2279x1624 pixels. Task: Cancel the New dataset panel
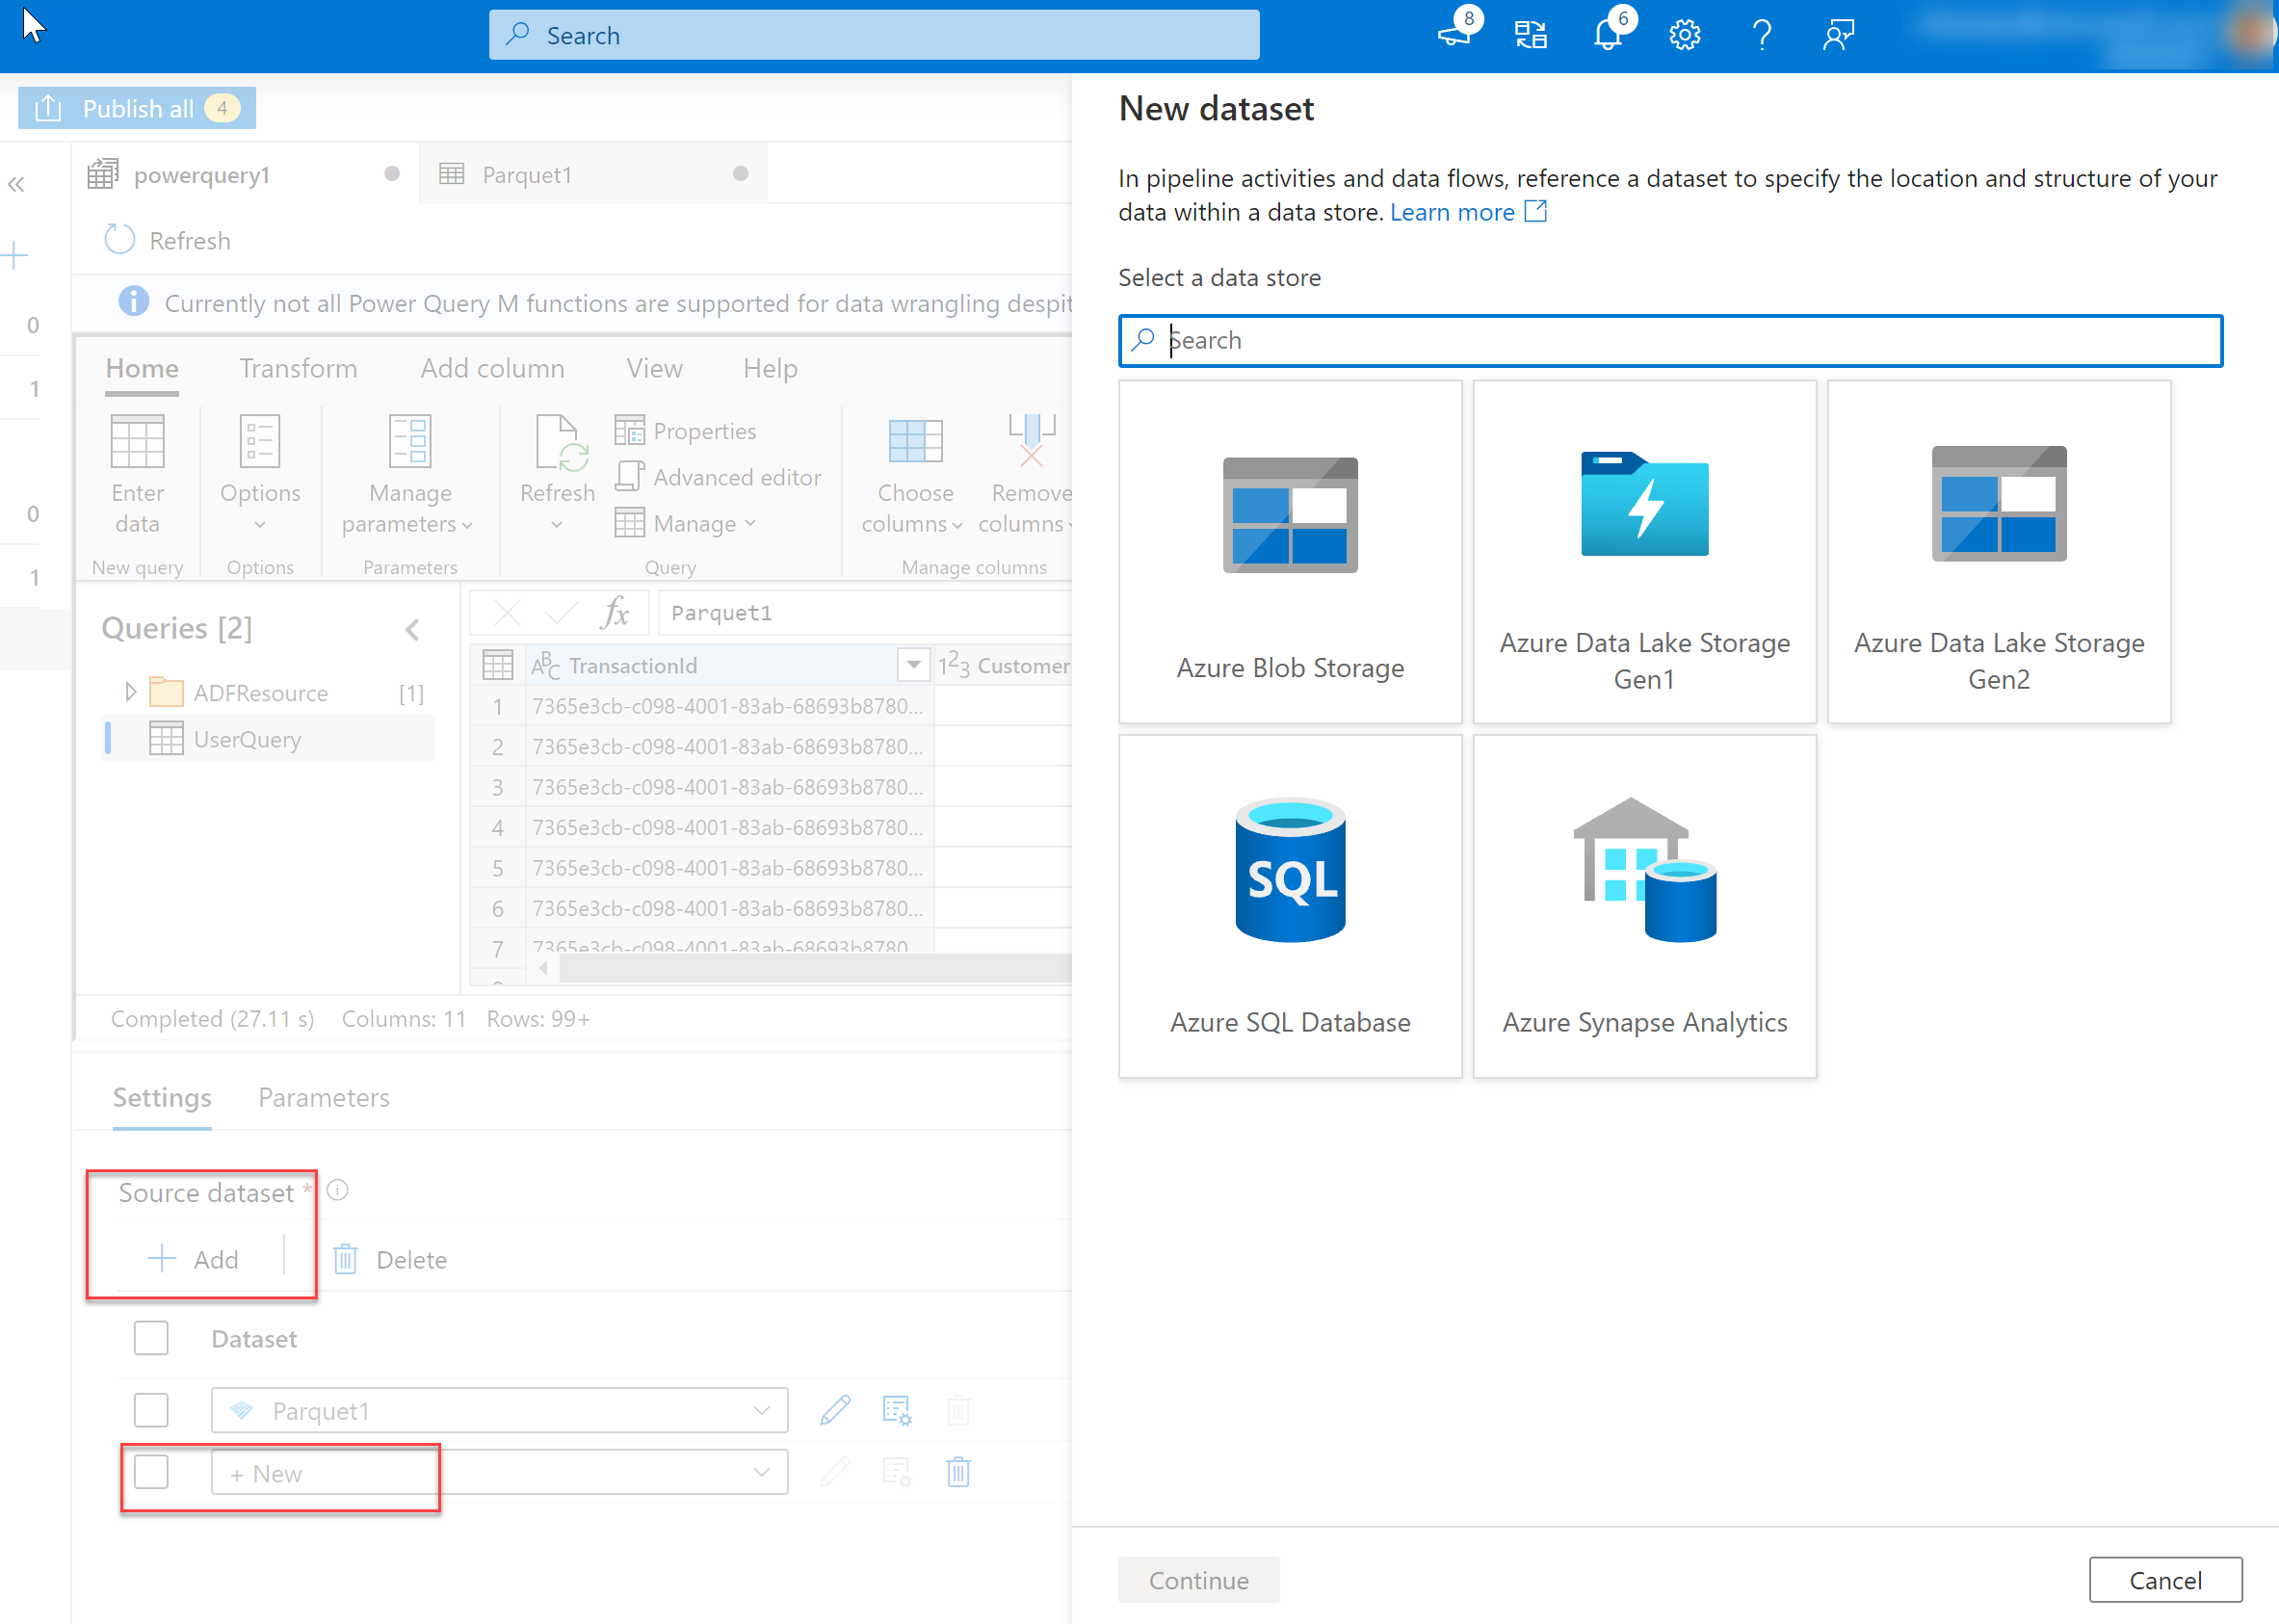tap(2165, 1579)
